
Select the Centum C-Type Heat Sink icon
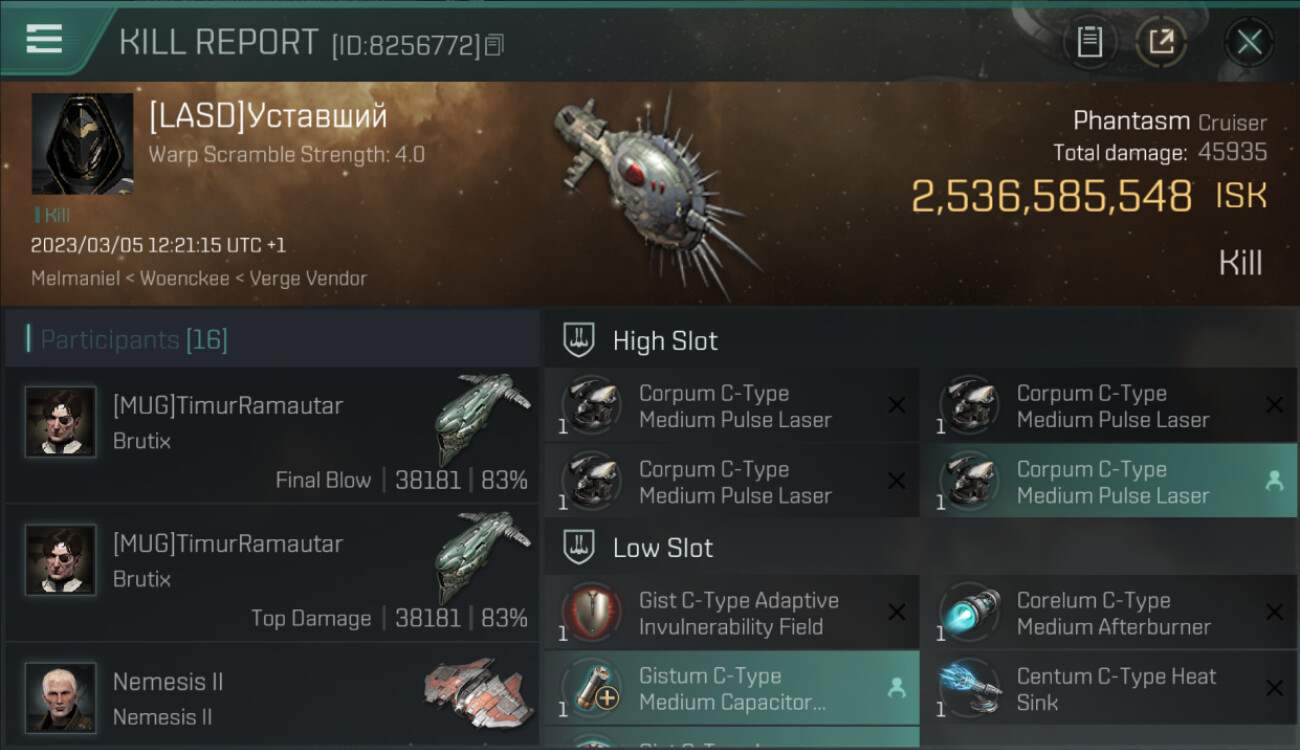pyautogui.click(x=969, y=688)
